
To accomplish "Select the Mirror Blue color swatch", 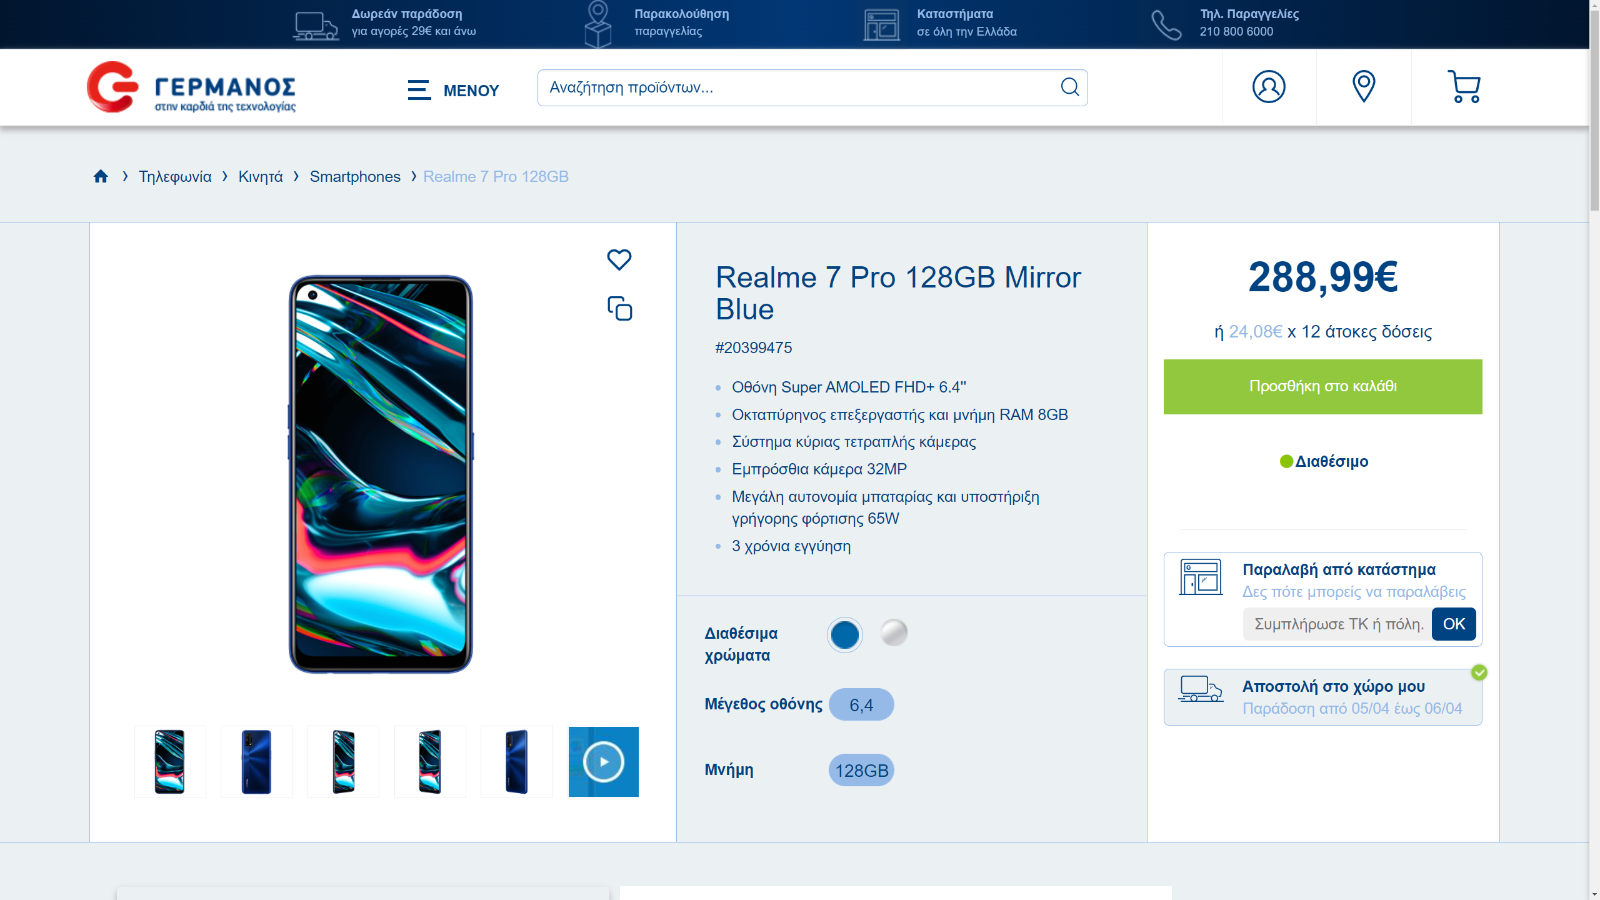I will point(845,635).
